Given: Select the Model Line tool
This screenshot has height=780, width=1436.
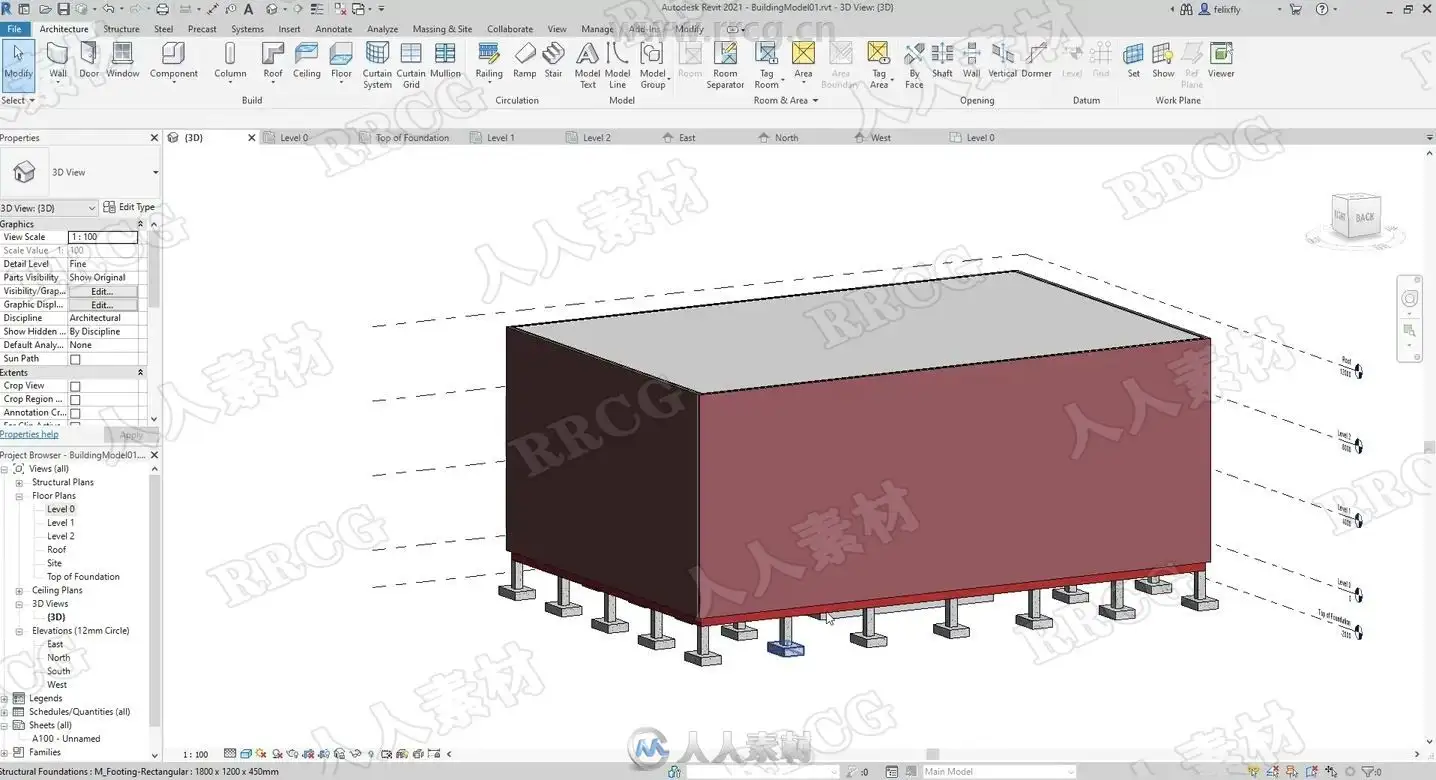Looking at the screenshot, I should [x=618, y=66].
